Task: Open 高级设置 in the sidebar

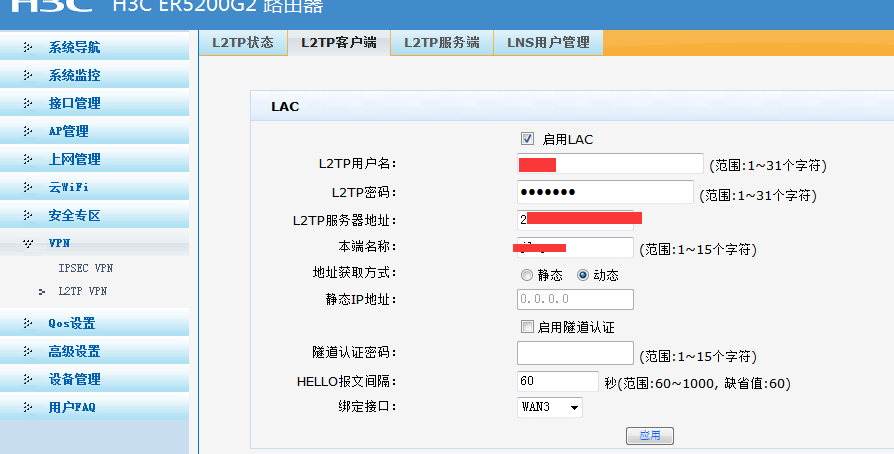Action: click(x=74, y=351)
